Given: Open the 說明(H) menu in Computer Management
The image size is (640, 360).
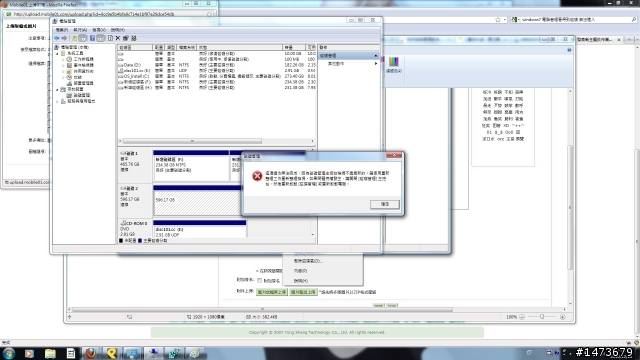Looking at the screenshot, I should (118, 30).
